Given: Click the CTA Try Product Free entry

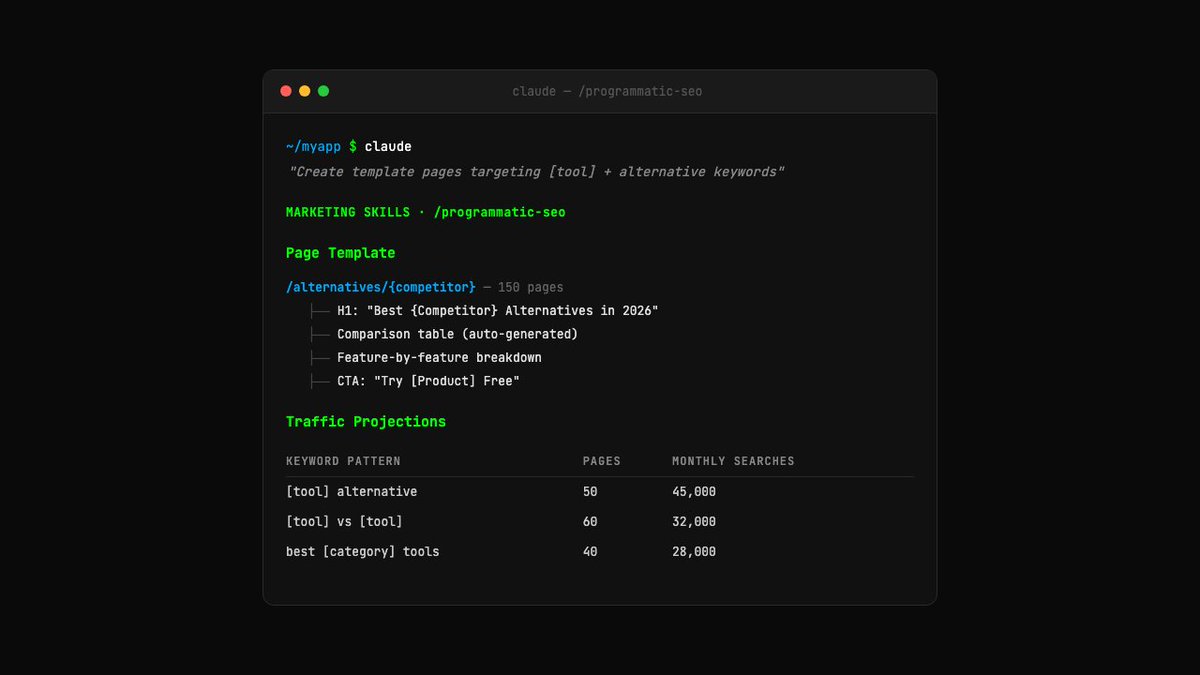Looking at the screenshot, I should pyautogui.click(x=428, y=381).
